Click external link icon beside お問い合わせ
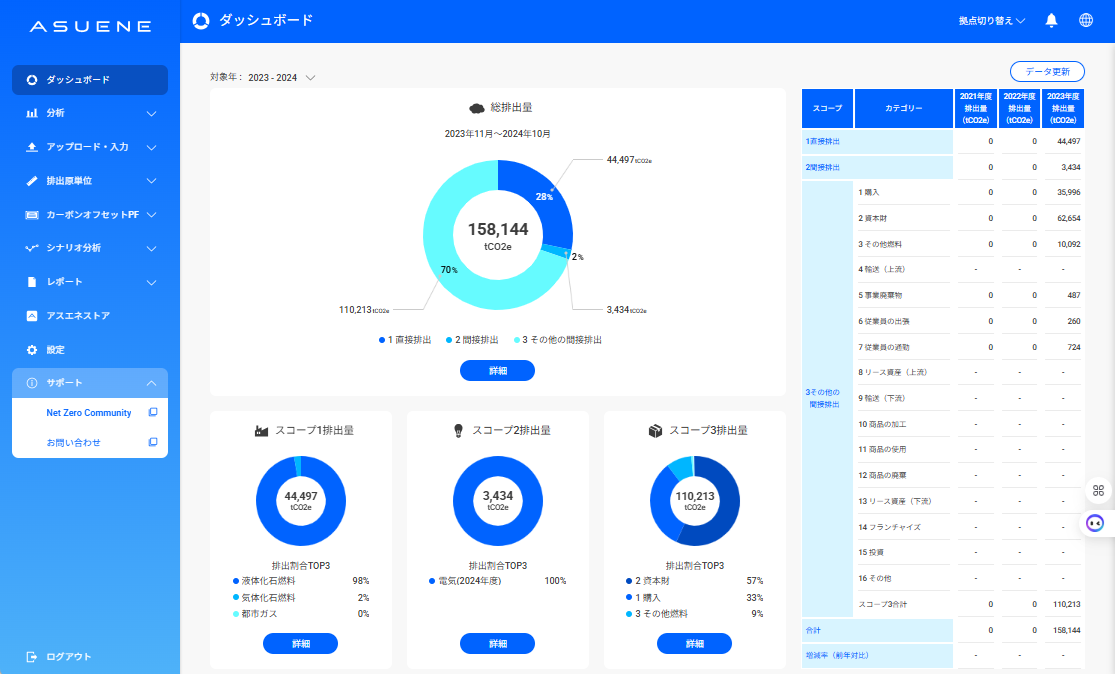This screenshot has width=1115, height=674. pos(153,442)
